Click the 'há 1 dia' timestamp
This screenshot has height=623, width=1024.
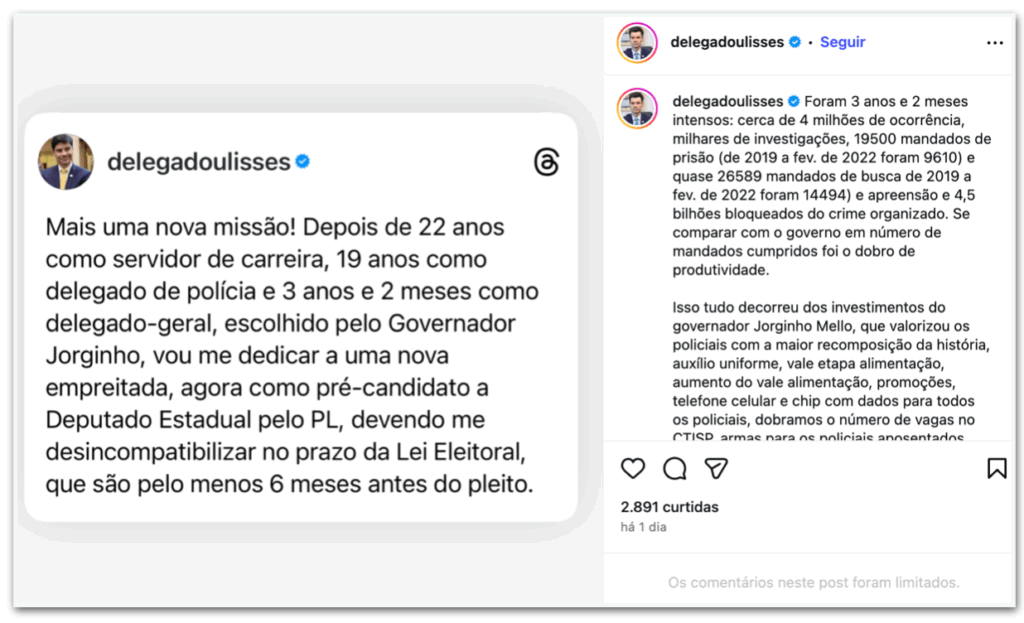tap(643, 527)
